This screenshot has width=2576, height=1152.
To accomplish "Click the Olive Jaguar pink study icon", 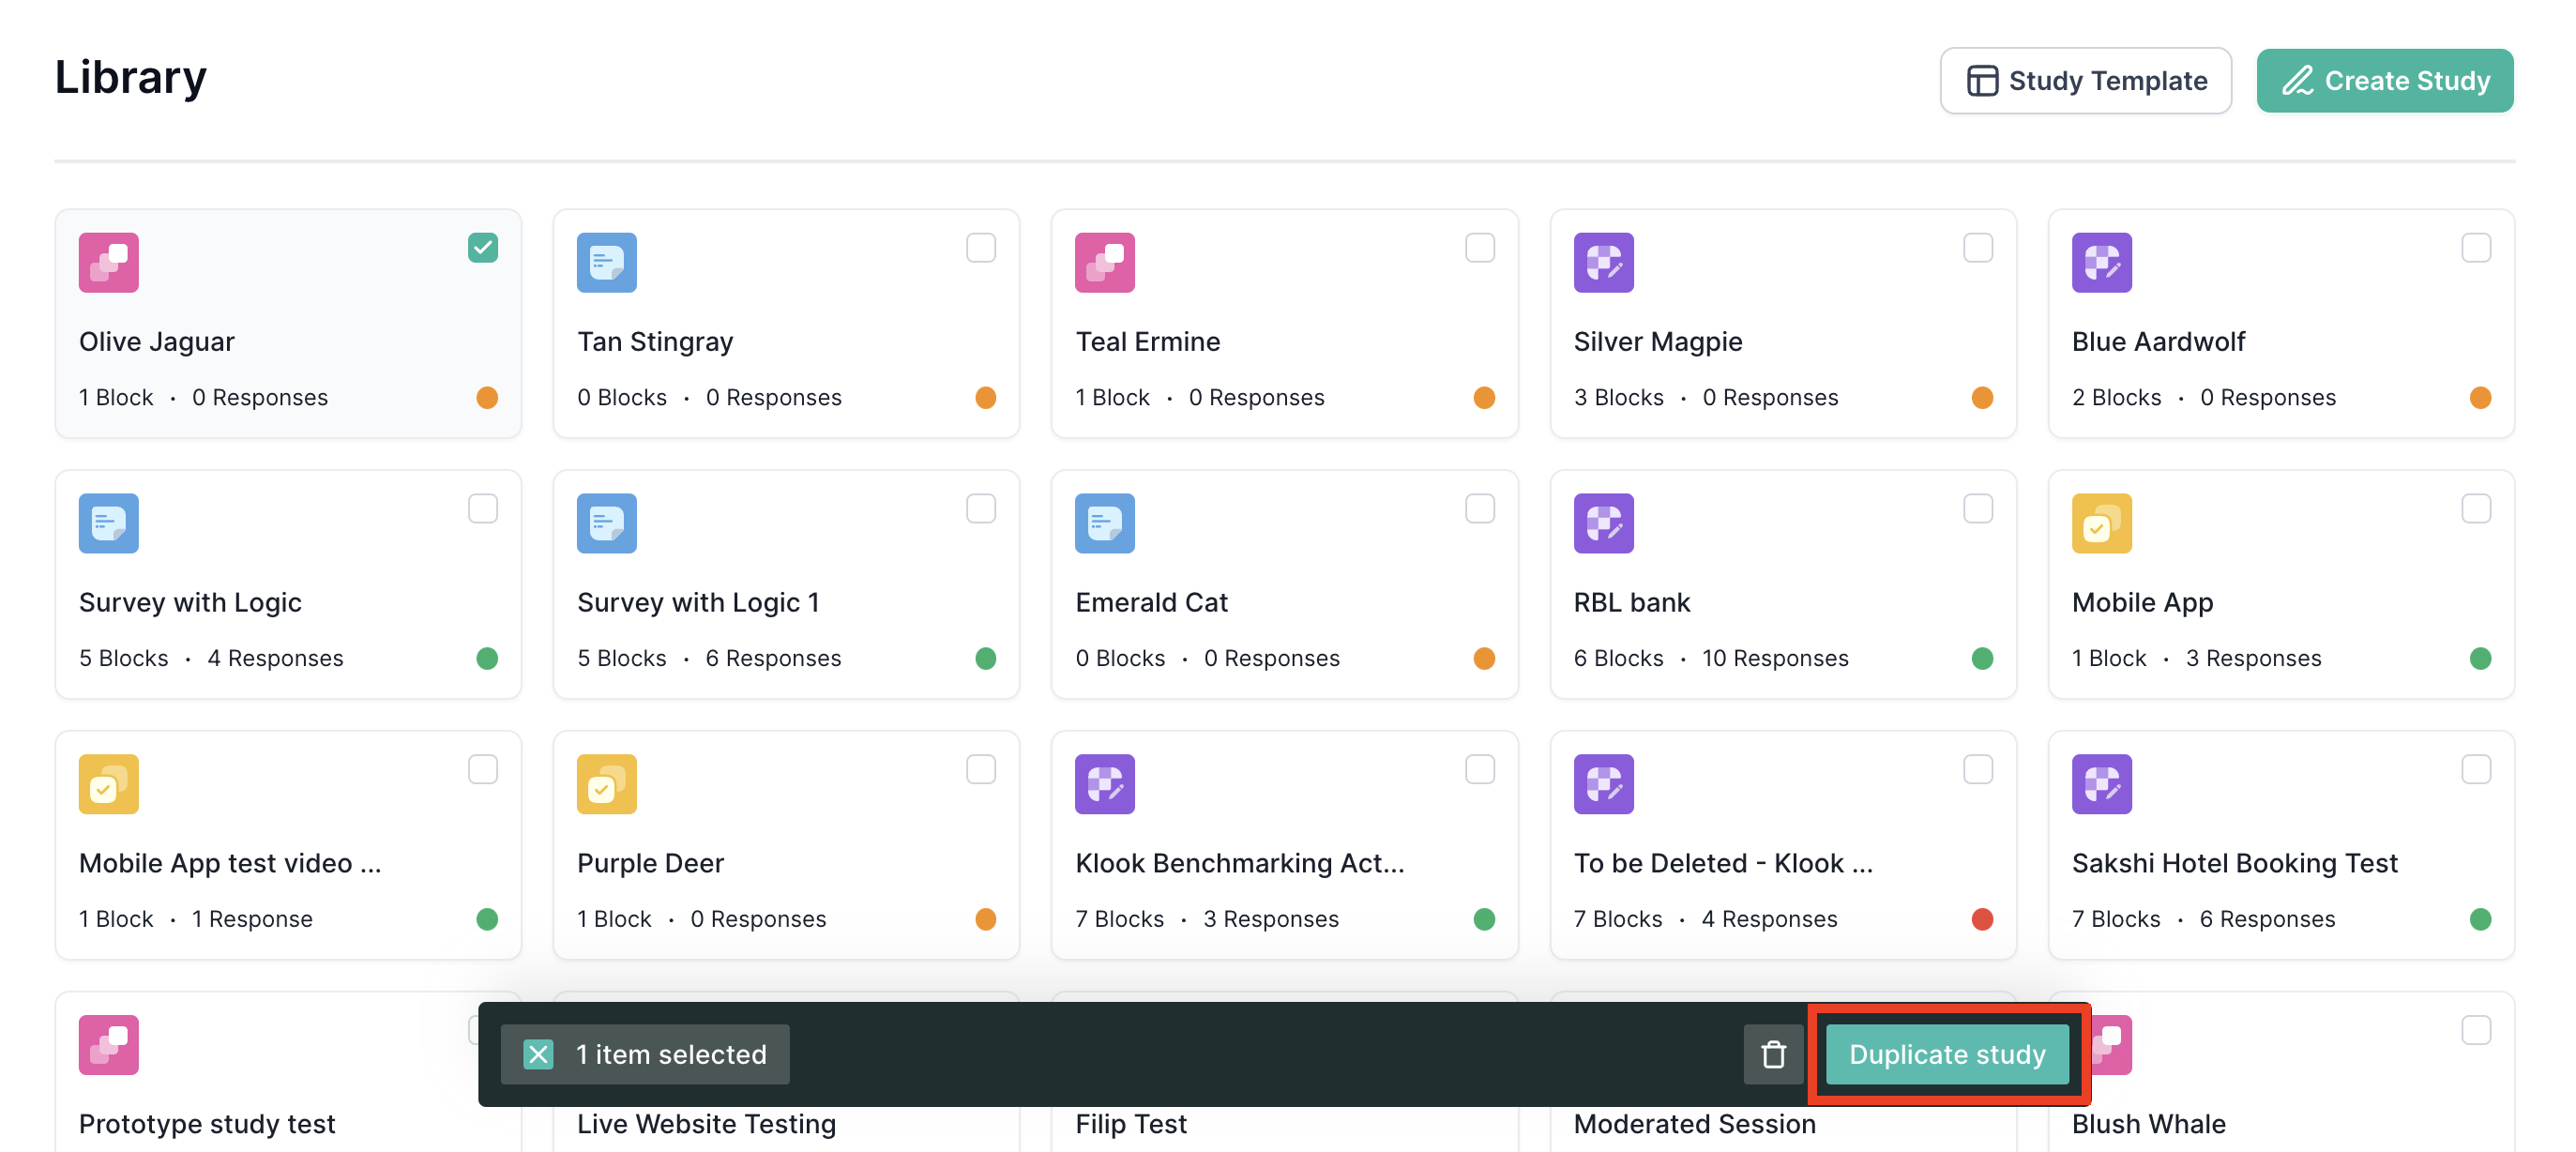I will pyautogui.click(x=108, y=262).
